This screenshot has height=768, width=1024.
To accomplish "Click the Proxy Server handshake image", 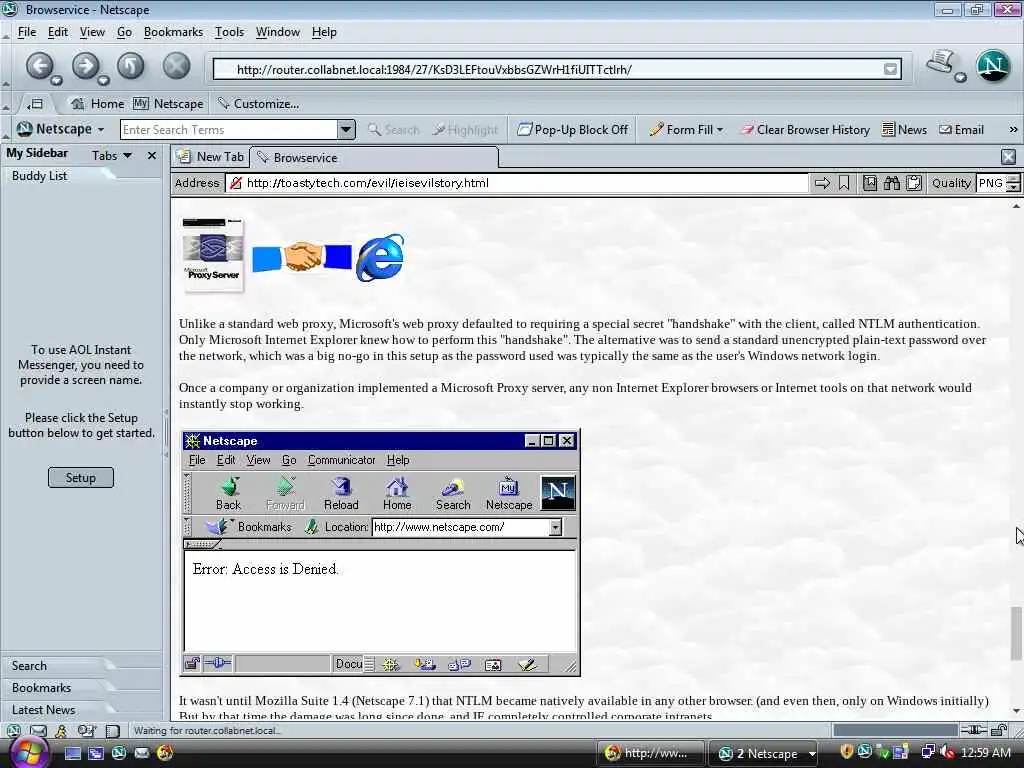I will 293,256.
